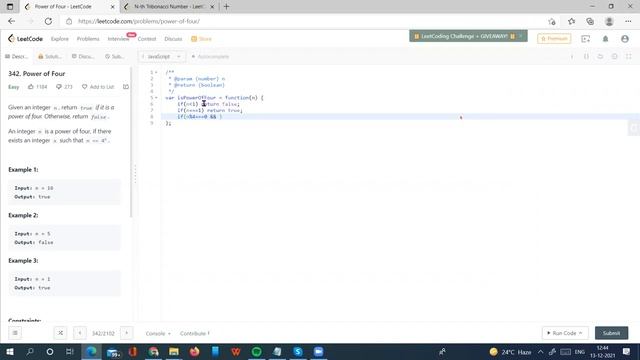Toggle the Autocomplete option
This screenshot has height=360, width=640.
tap(210, 56)
